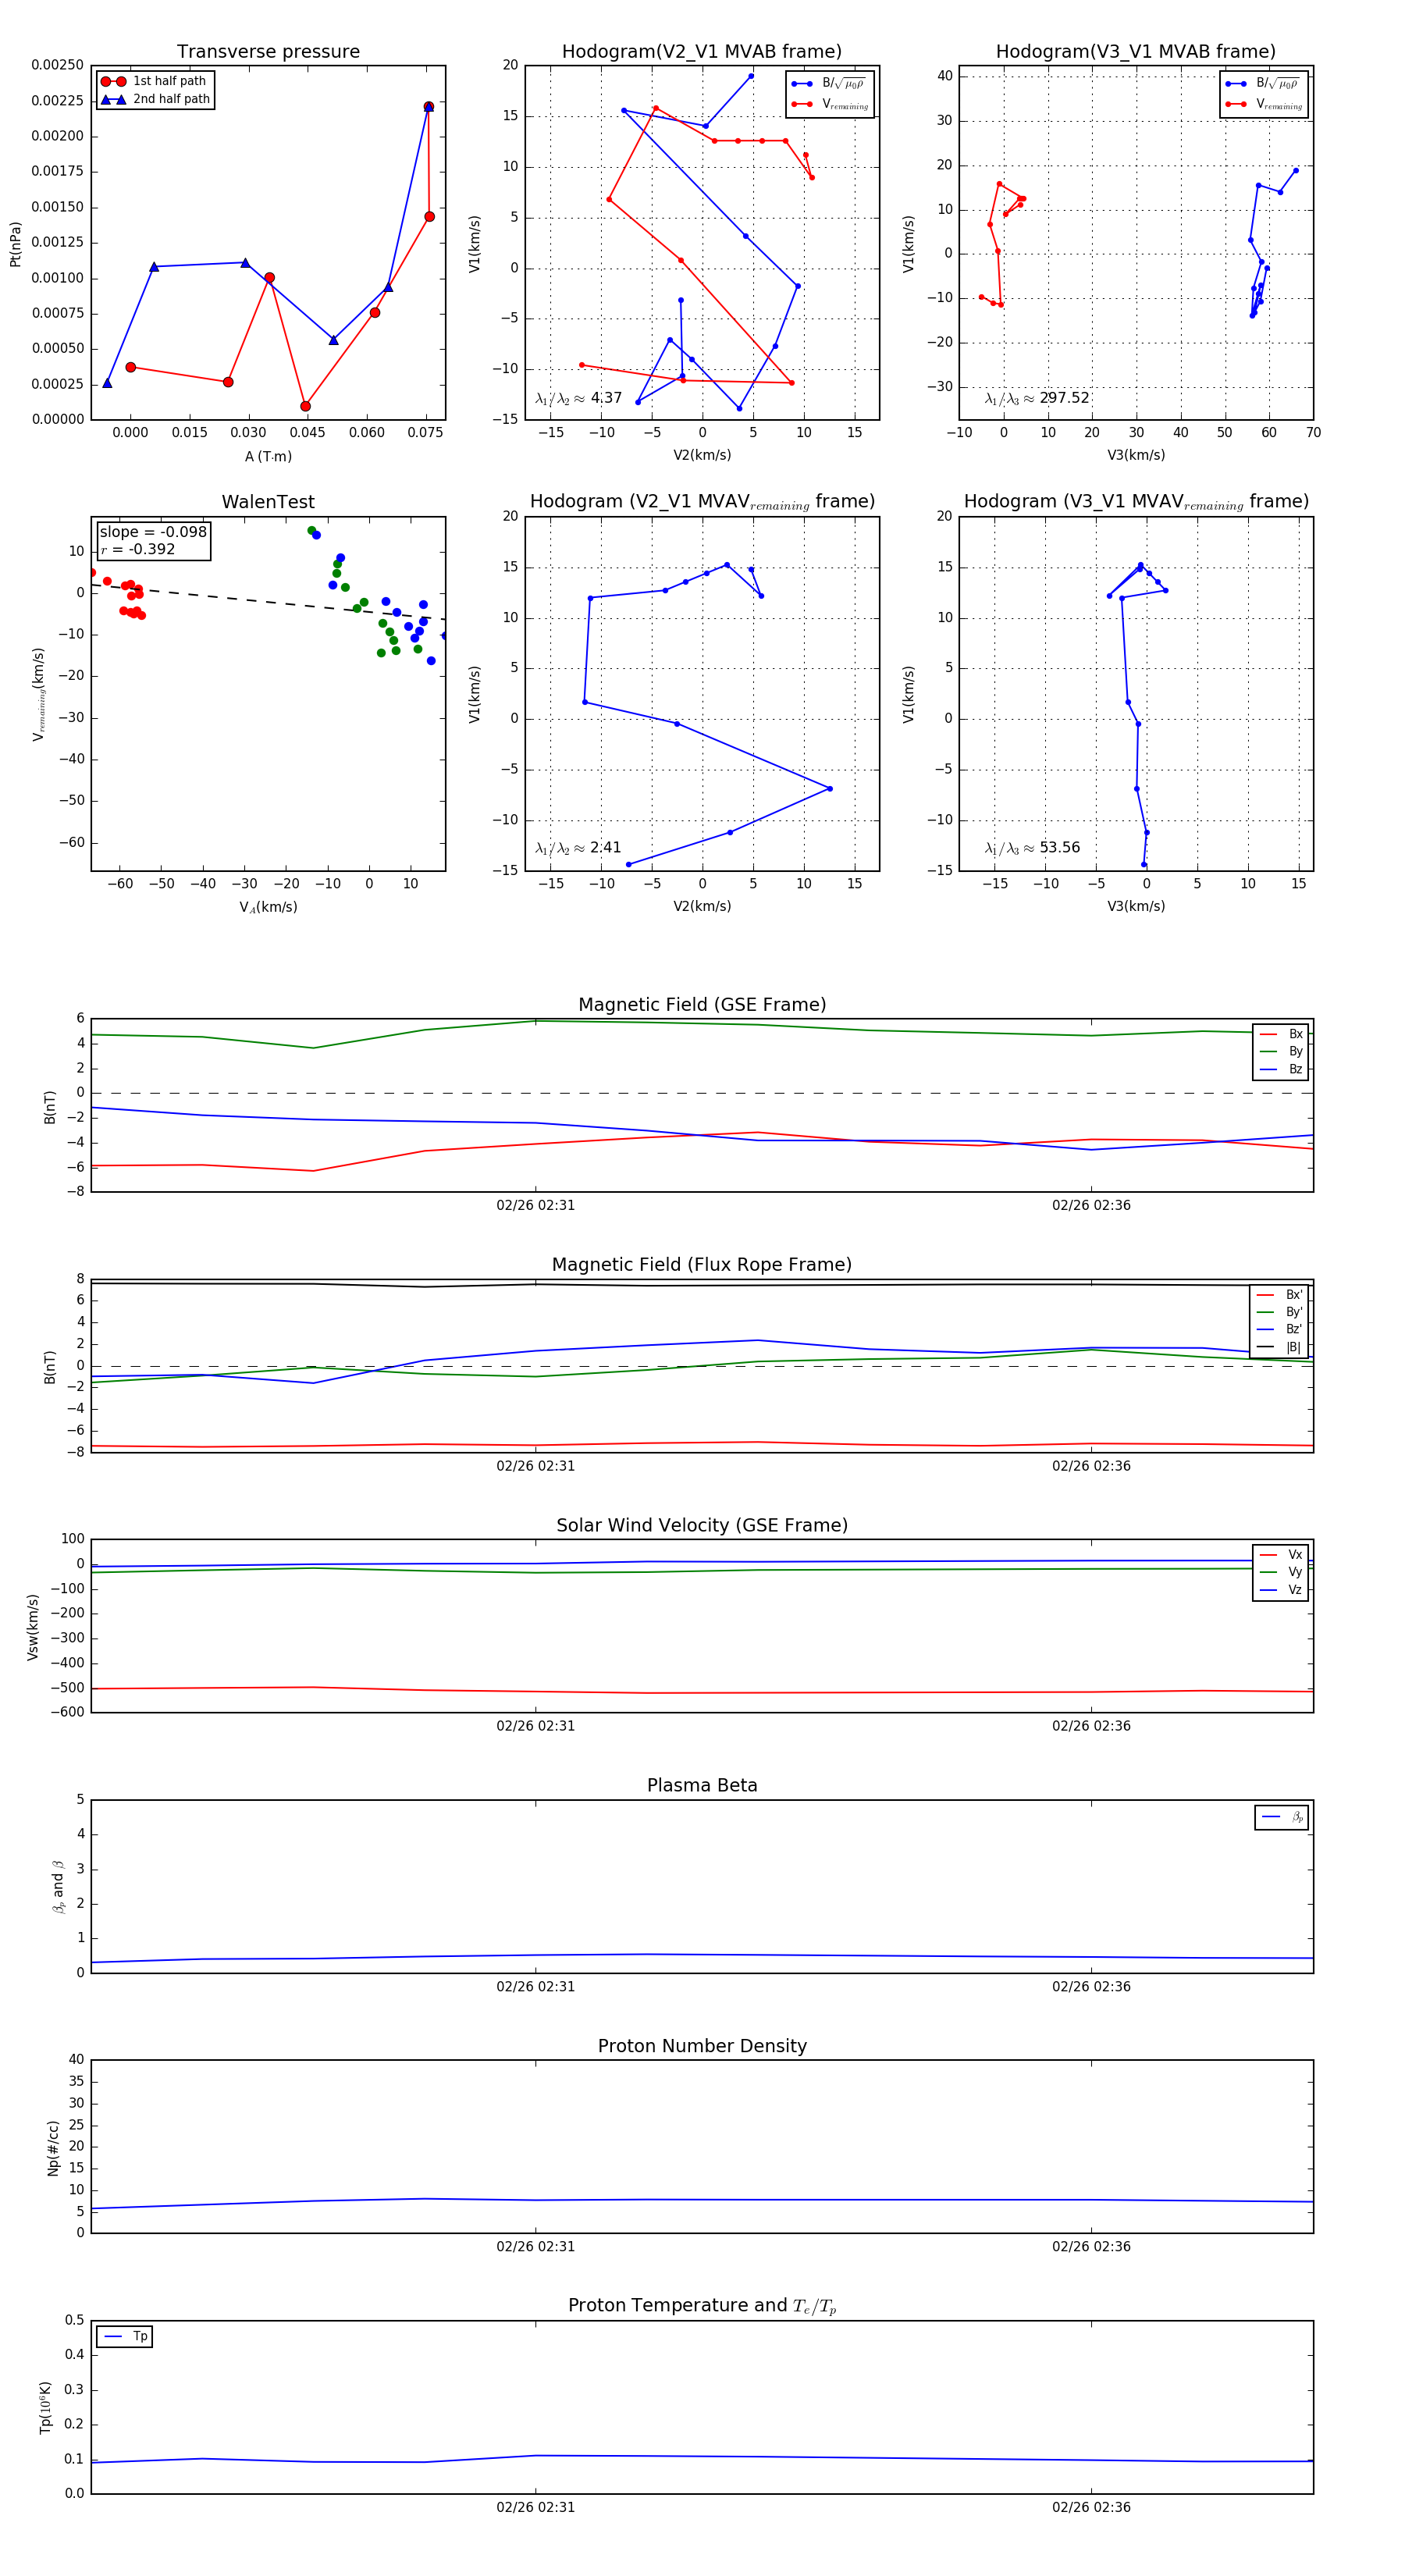Select the Vz legend entry
This screenshot has height=2576, width=1405.
pyautogui.click(x=1281, y=1590)
